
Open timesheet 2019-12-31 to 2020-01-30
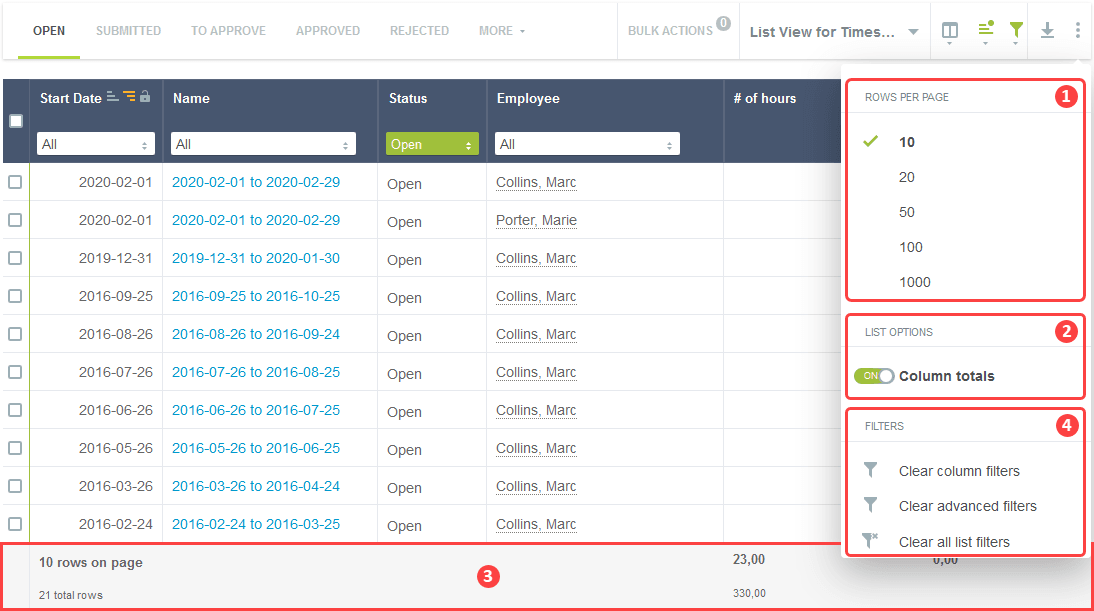[x=256, y=258]
